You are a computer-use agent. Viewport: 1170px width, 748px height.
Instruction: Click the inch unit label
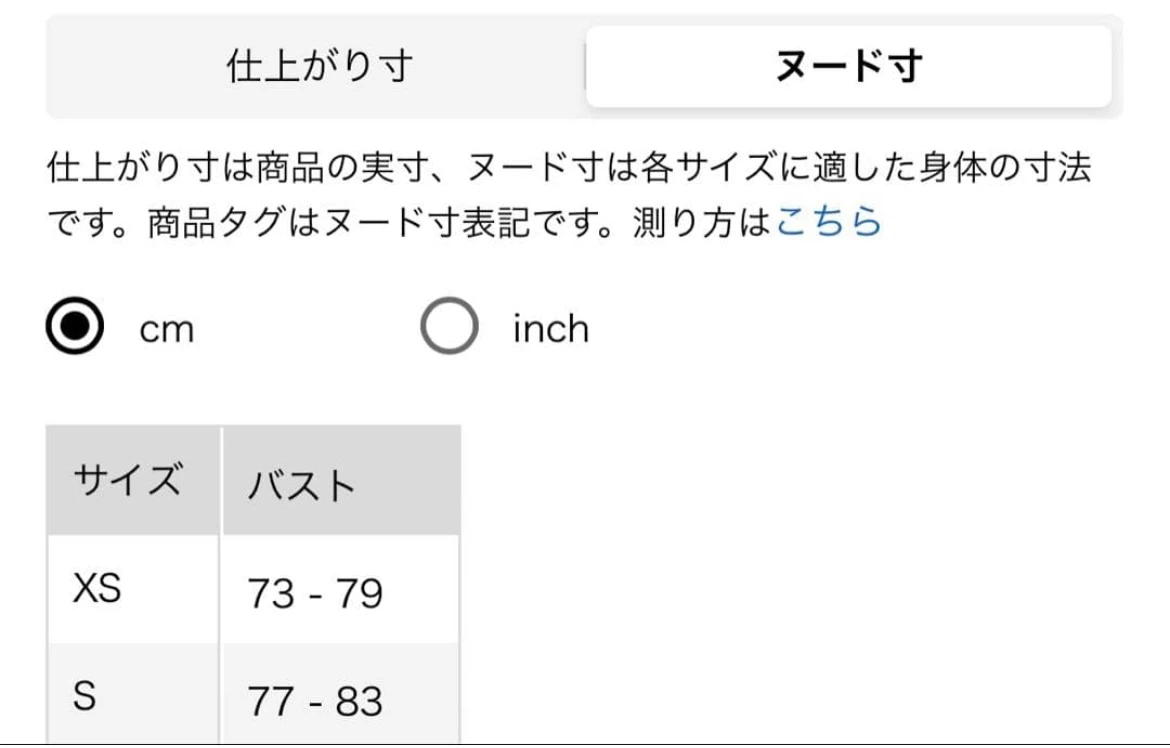[551, 328]
